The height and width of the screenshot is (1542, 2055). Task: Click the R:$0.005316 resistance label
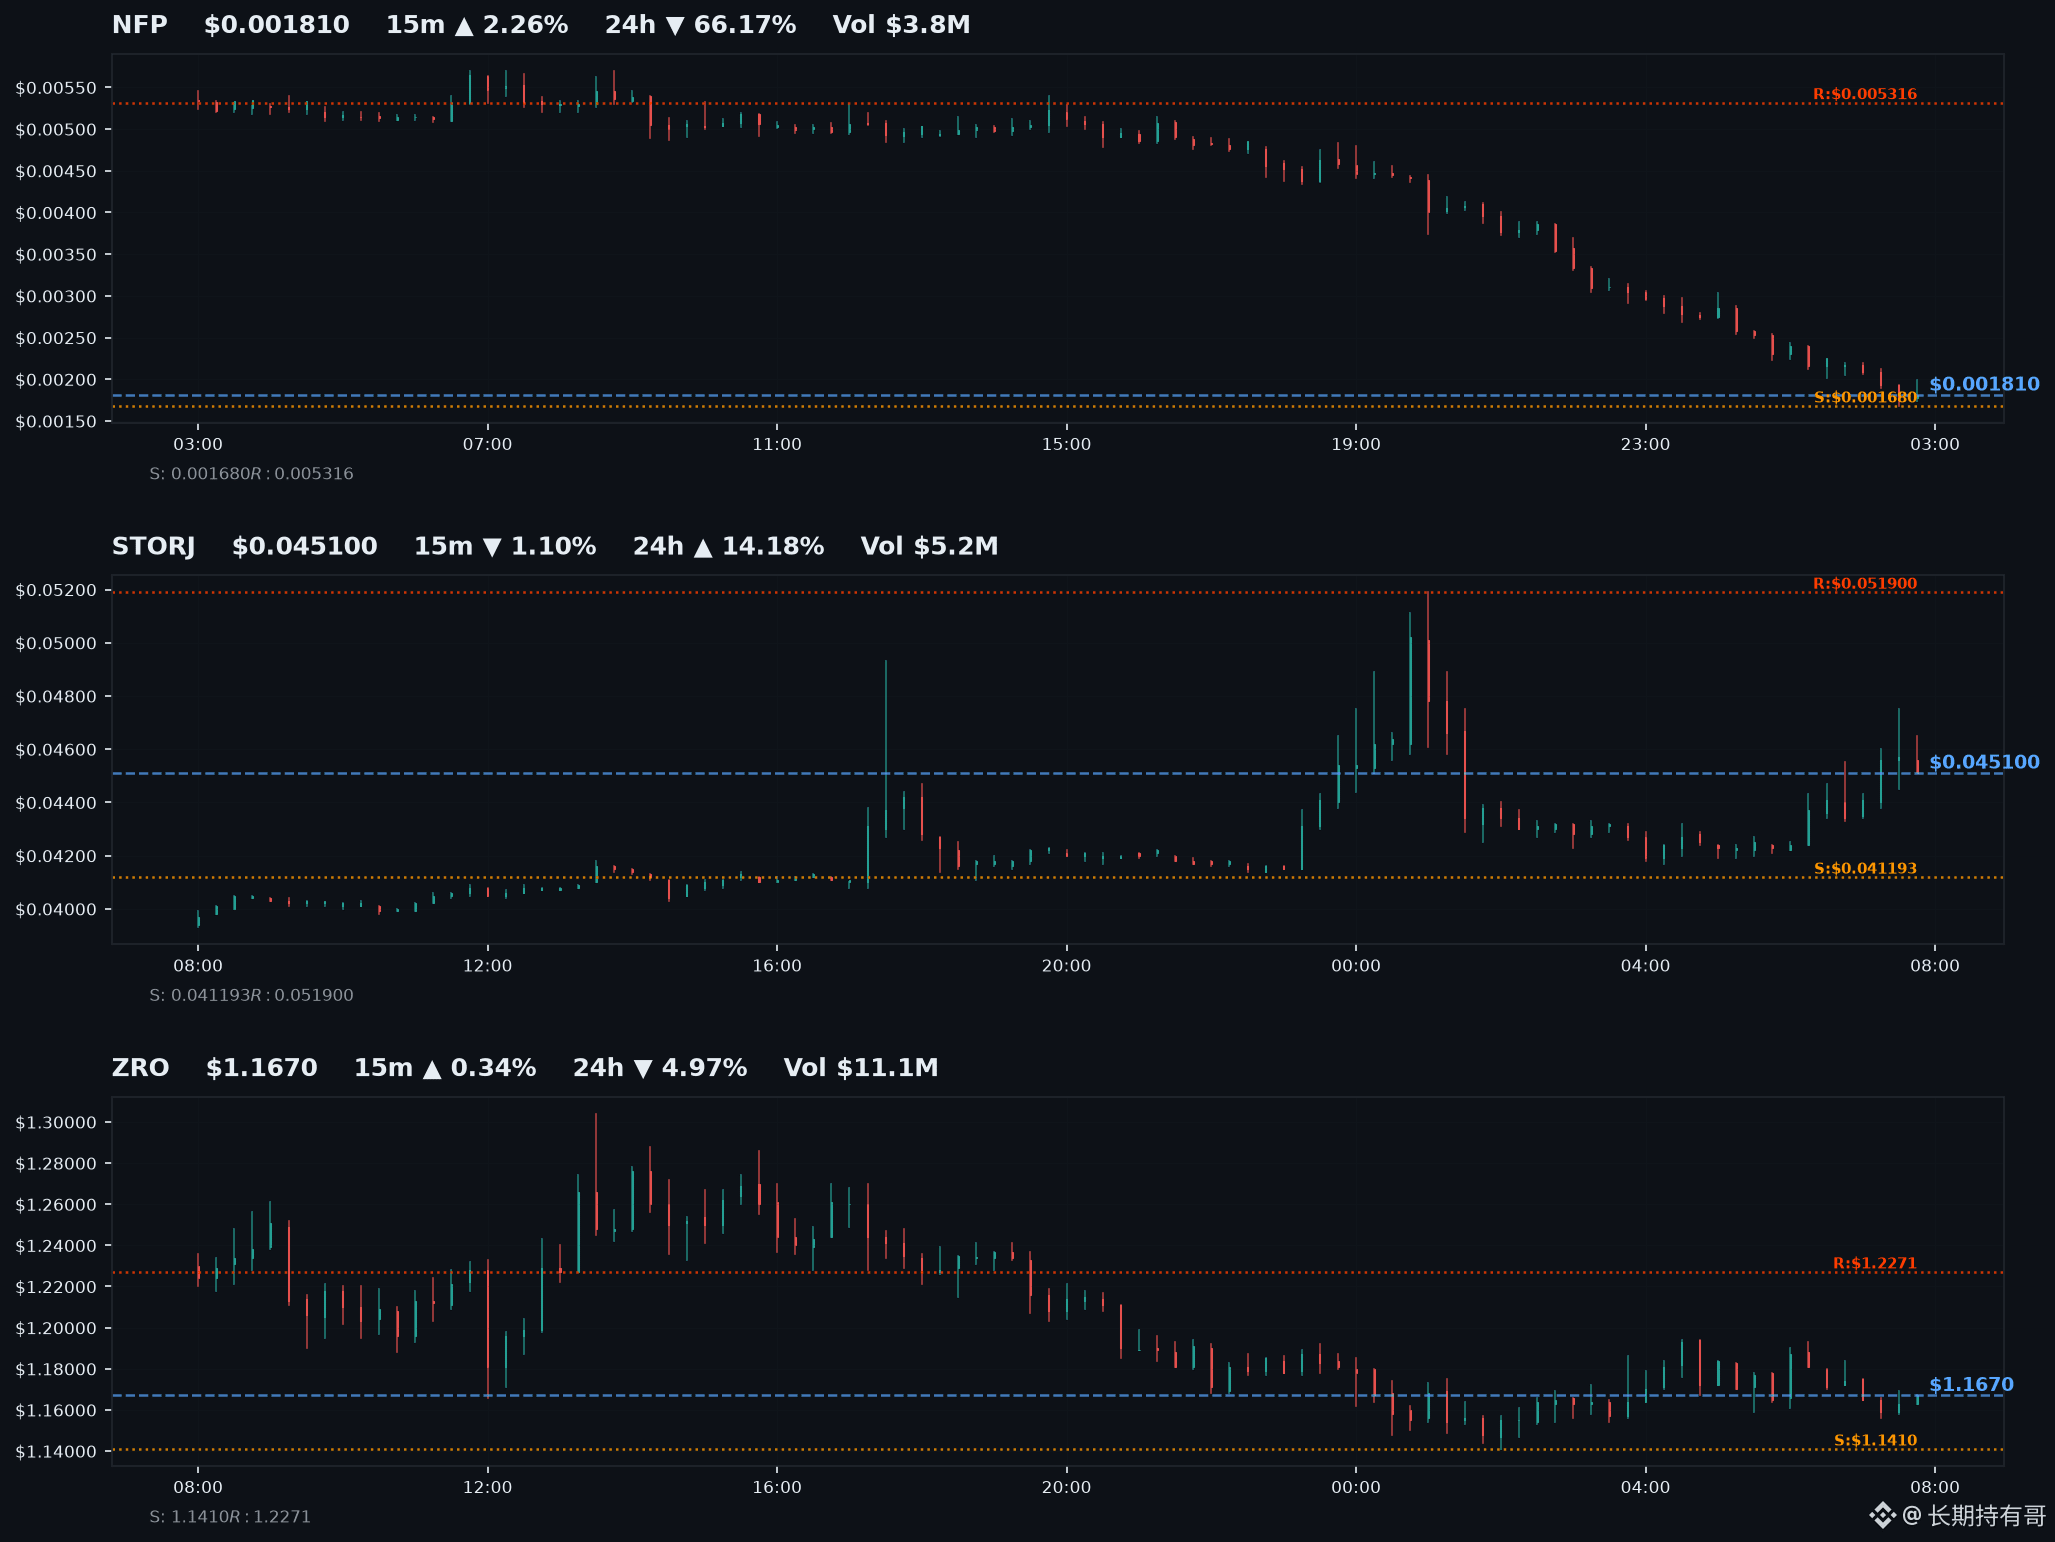coord(1865,94)
